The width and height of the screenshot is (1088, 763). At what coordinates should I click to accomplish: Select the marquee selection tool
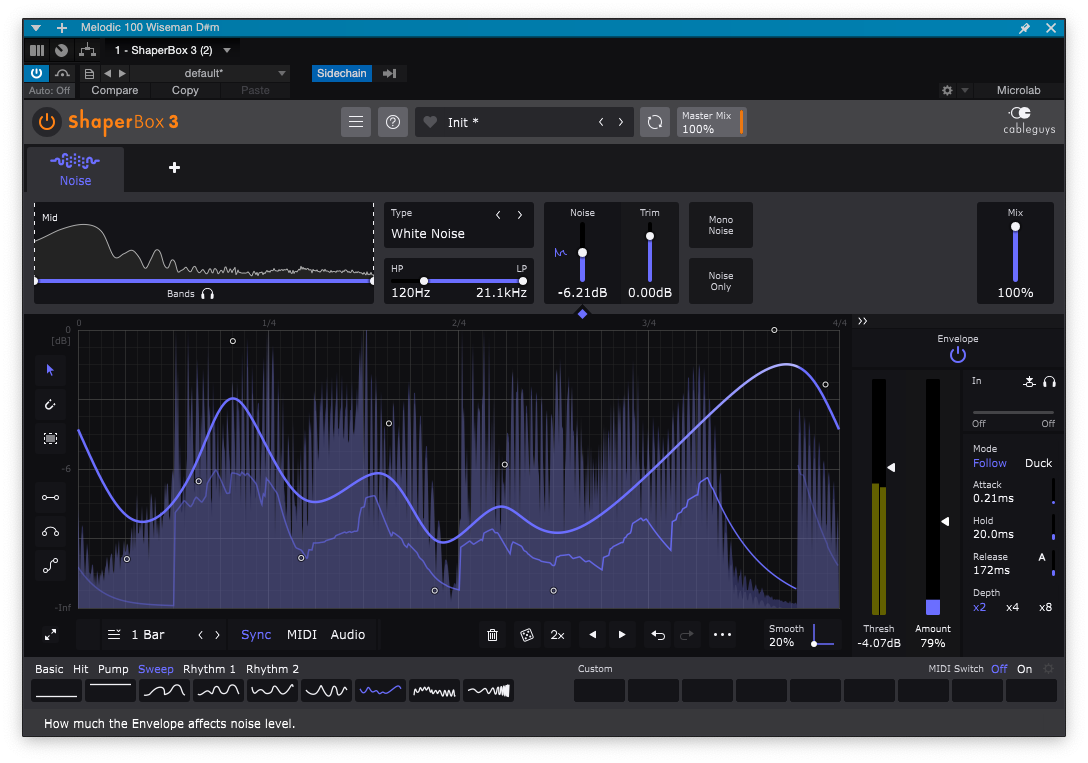[50, 438]
